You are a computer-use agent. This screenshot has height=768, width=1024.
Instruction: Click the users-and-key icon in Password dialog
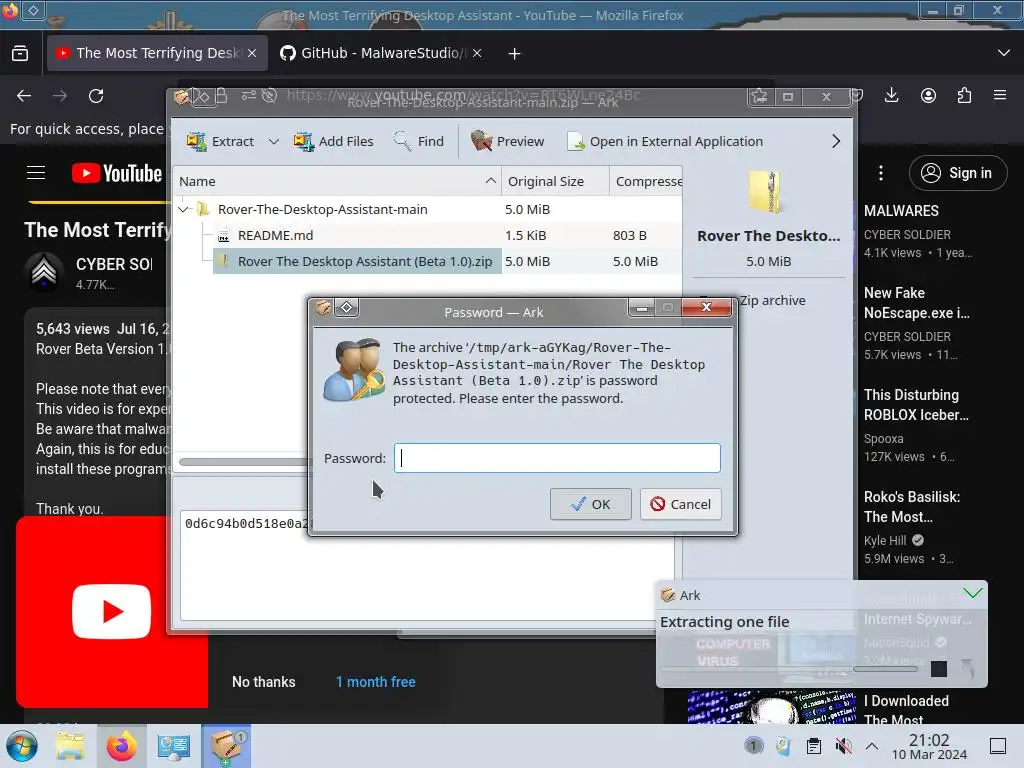click(353, 370)
